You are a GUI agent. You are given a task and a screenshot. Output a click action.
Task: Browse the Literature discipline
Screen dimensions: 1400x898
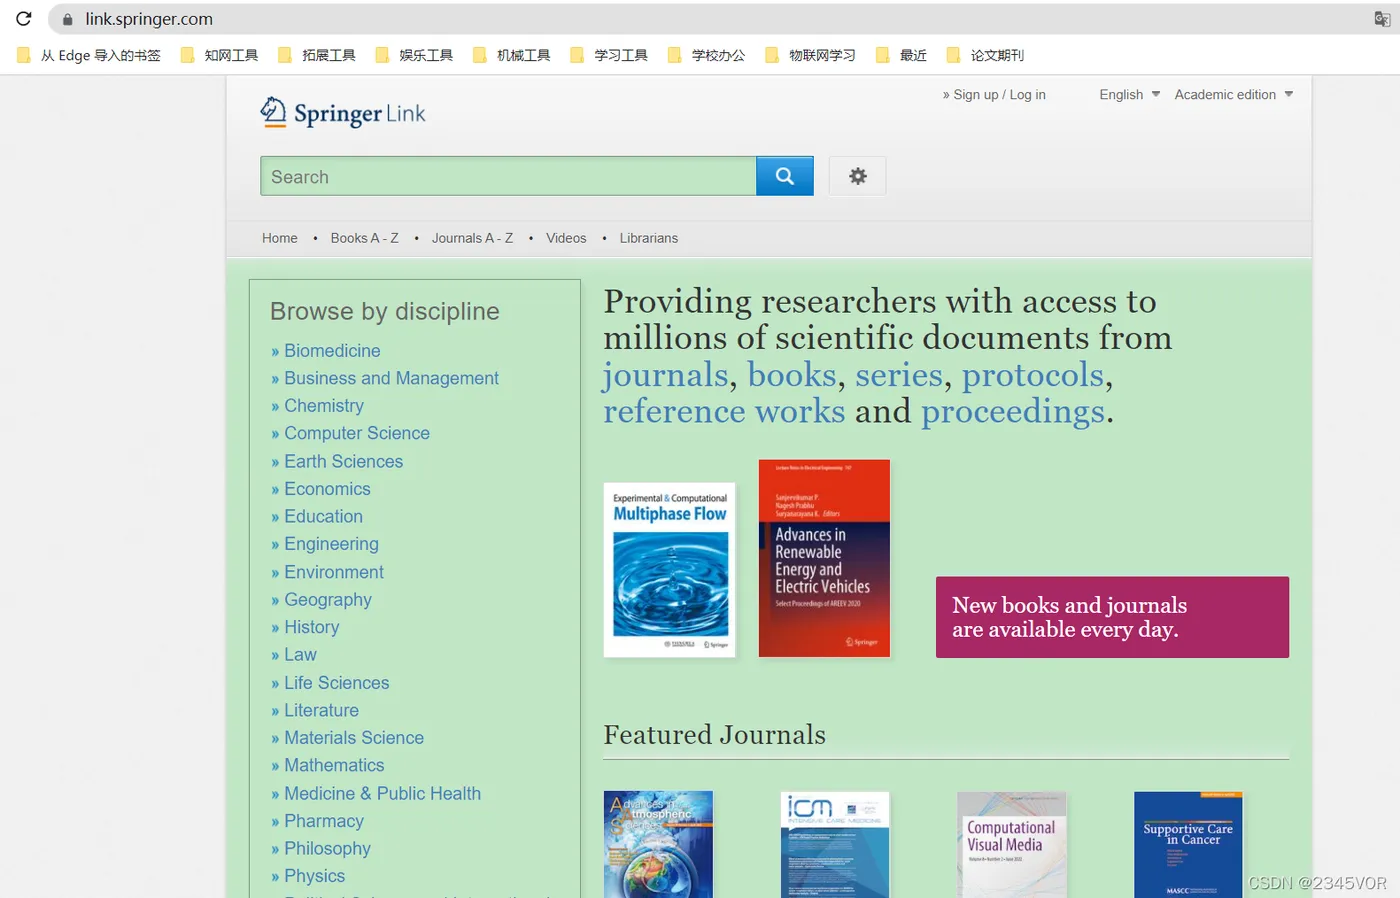coord(321,710)
